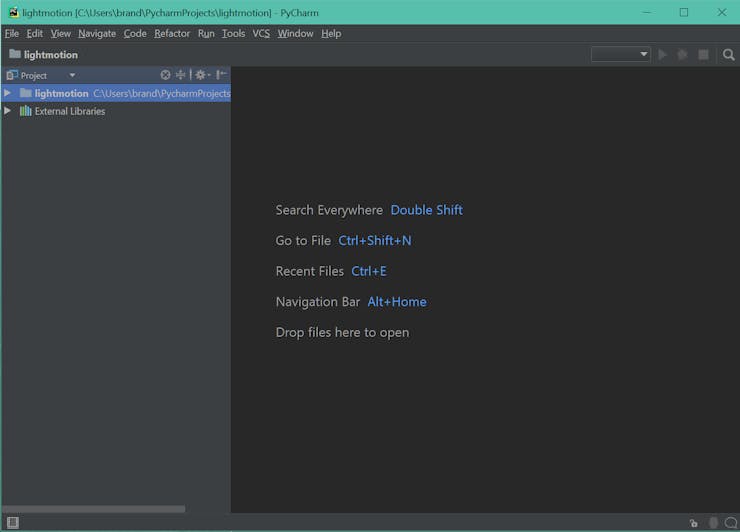Select the lightmotion row in project tree
This screenshot has height=532, width=740.
(x=116, y=93)
